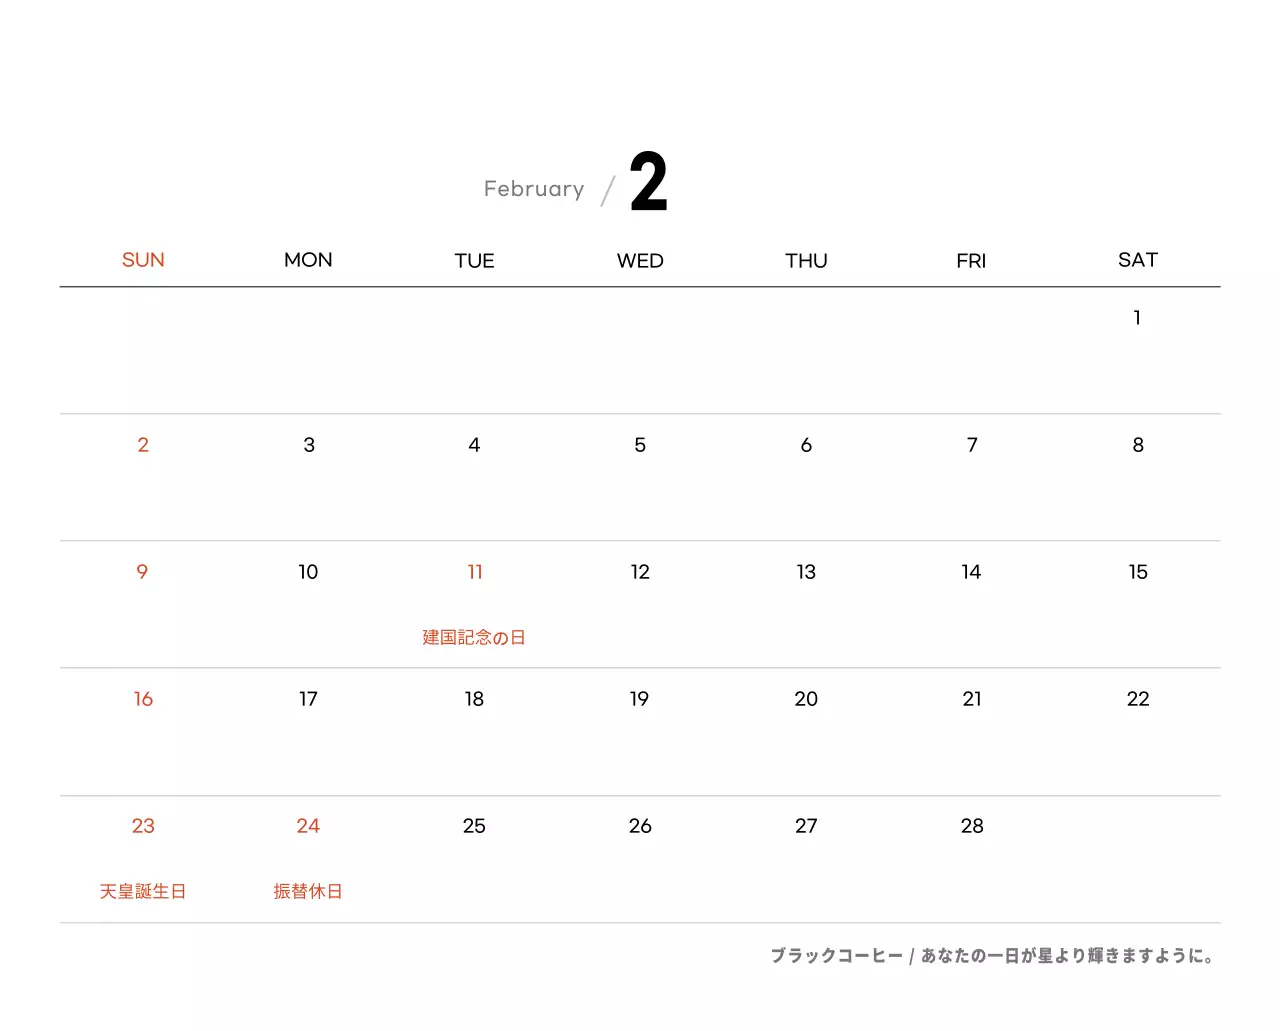Select the WED column header
Screen dimensions: 1280x1031
pyautogui.click(x=640, y=261)
